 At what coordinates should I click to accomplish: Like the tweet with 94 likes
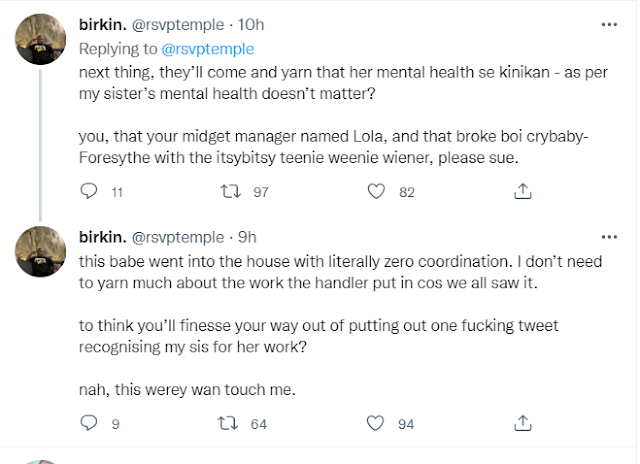click(377, 423)
